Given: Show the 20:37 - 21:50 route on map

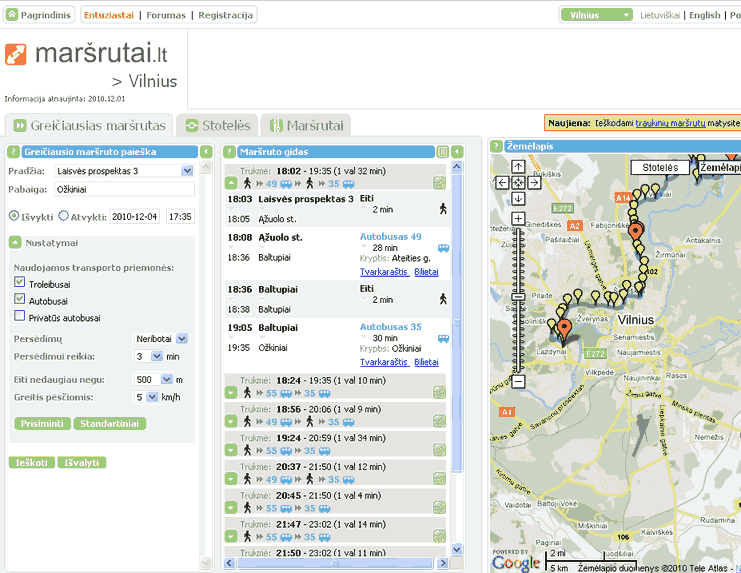Looking at the screenshot, I should [x=439, y=479].
